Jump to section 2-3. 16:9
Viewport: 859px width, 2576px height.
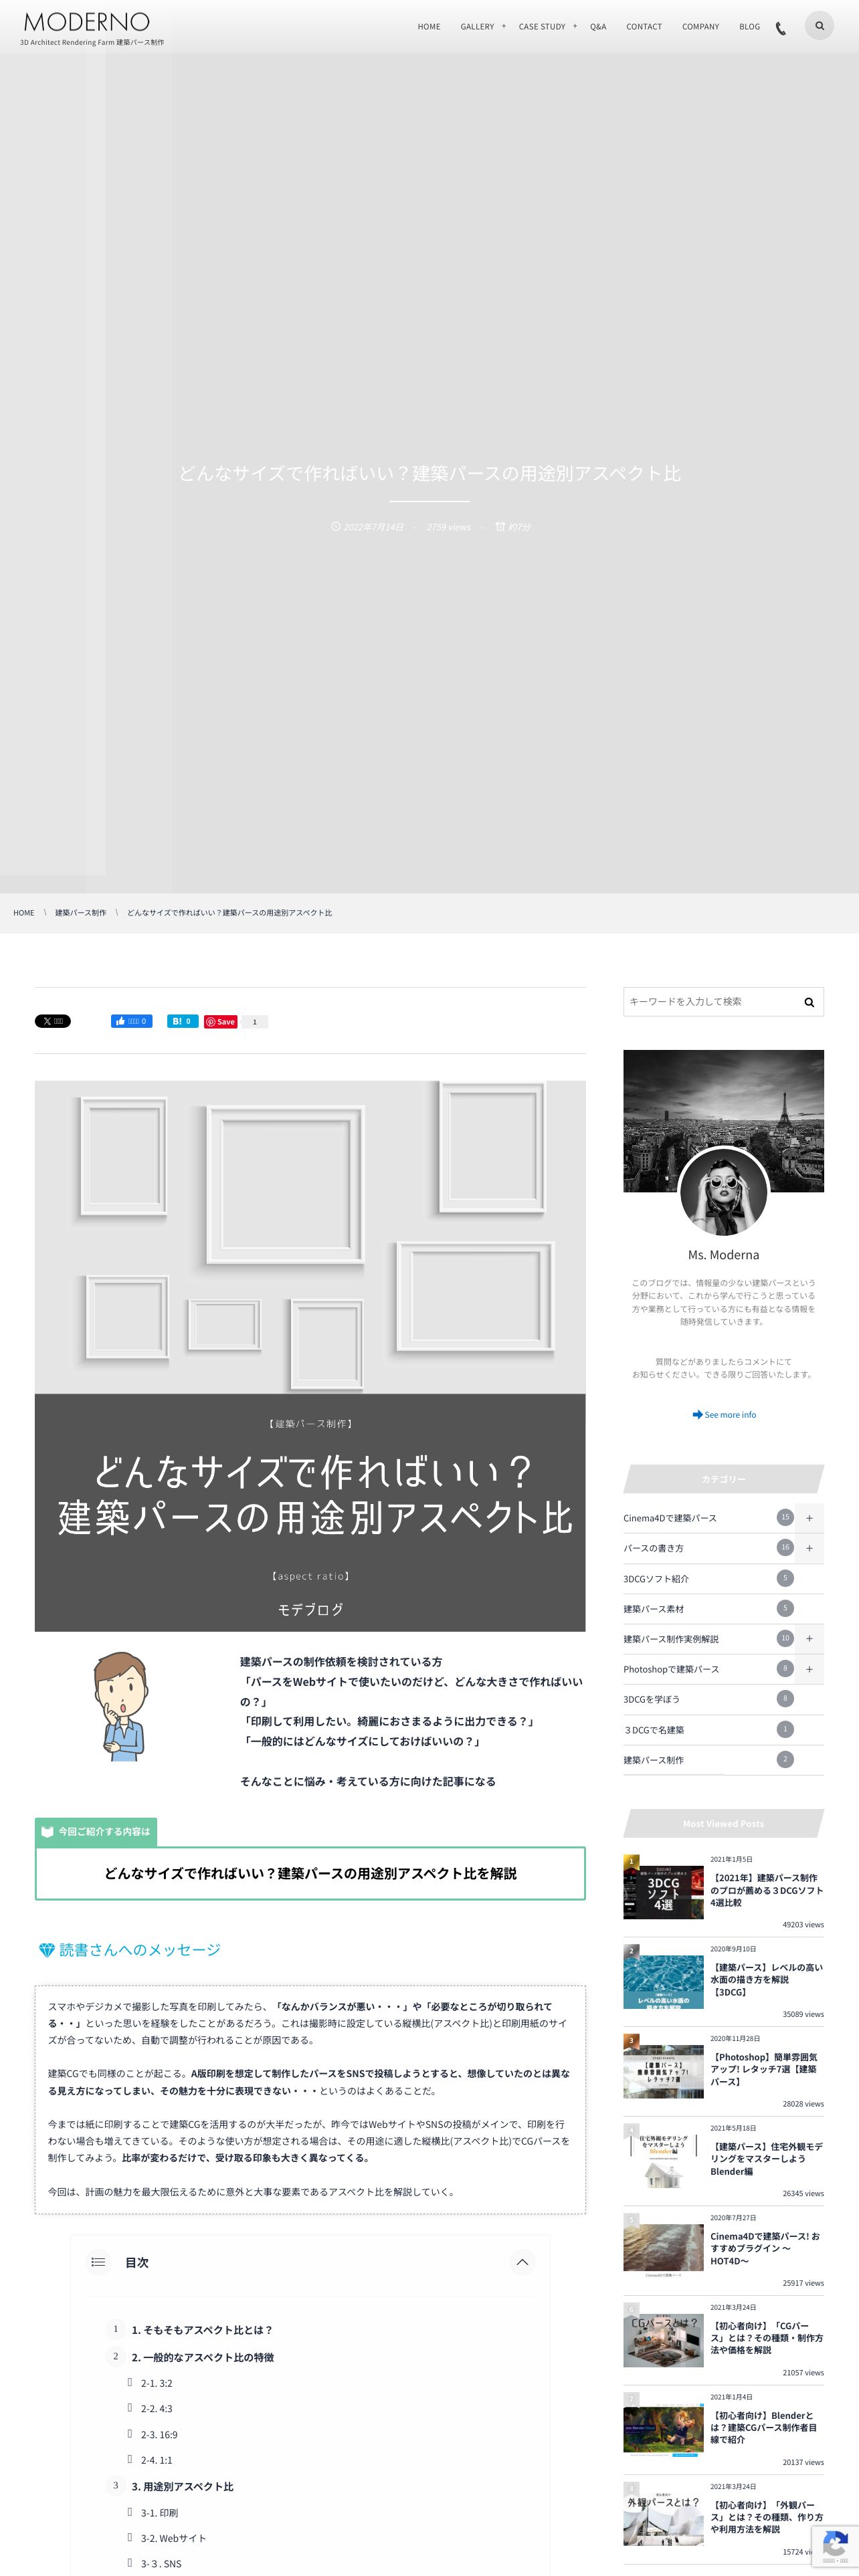click(x=159, y=2435)
